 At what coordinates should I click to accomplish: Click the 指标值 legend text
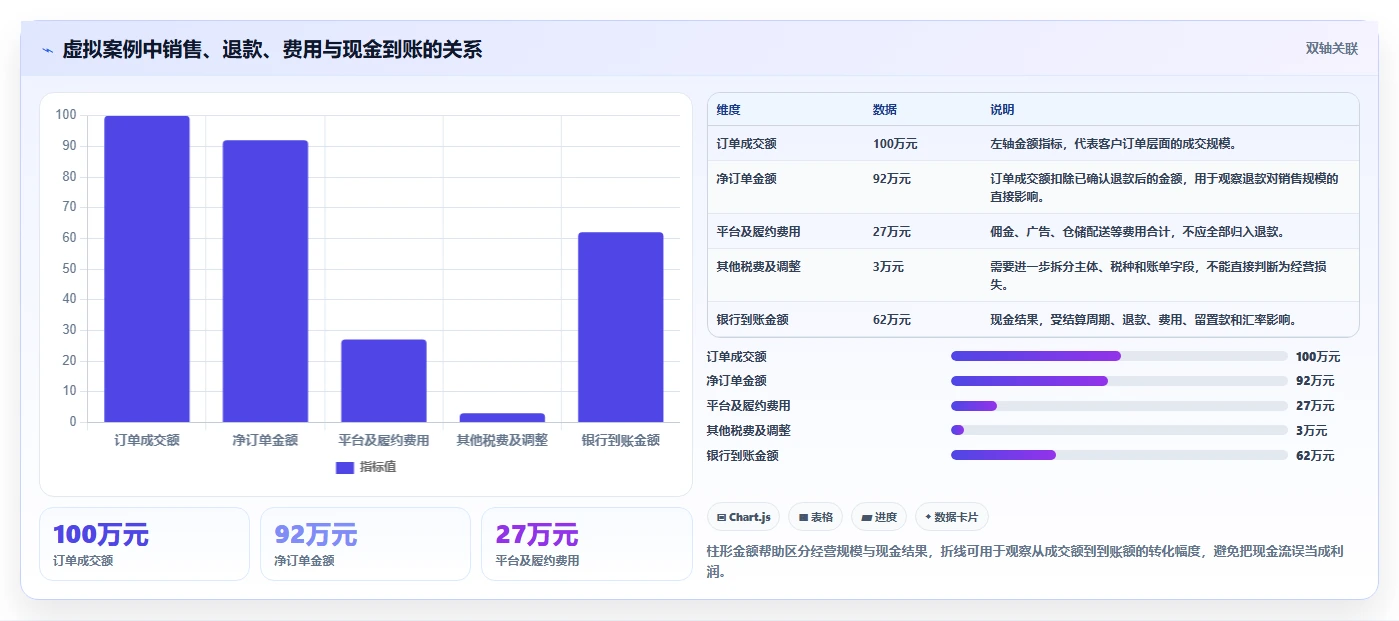point(378,467)
